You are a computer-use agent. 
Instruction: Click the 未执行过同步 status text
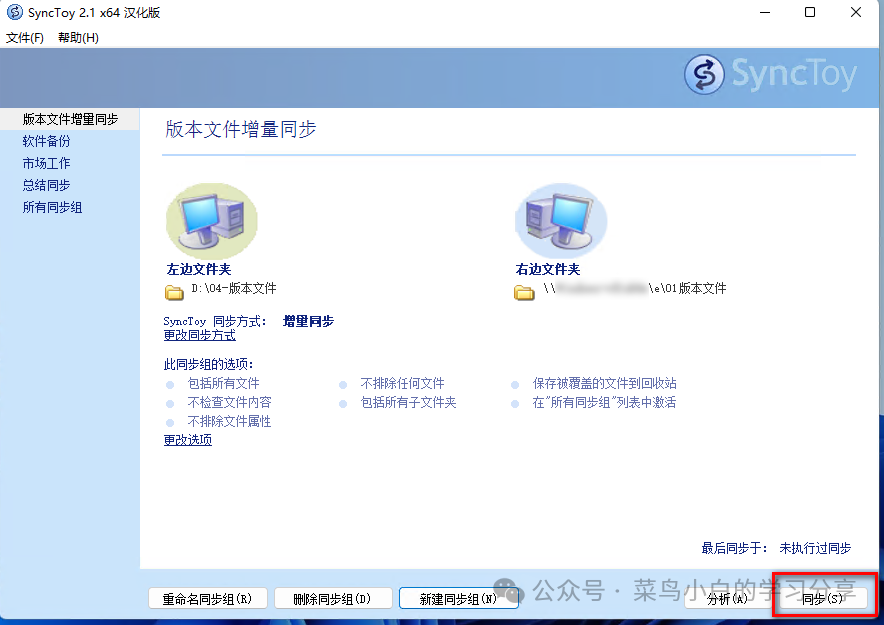coord(815,548)
